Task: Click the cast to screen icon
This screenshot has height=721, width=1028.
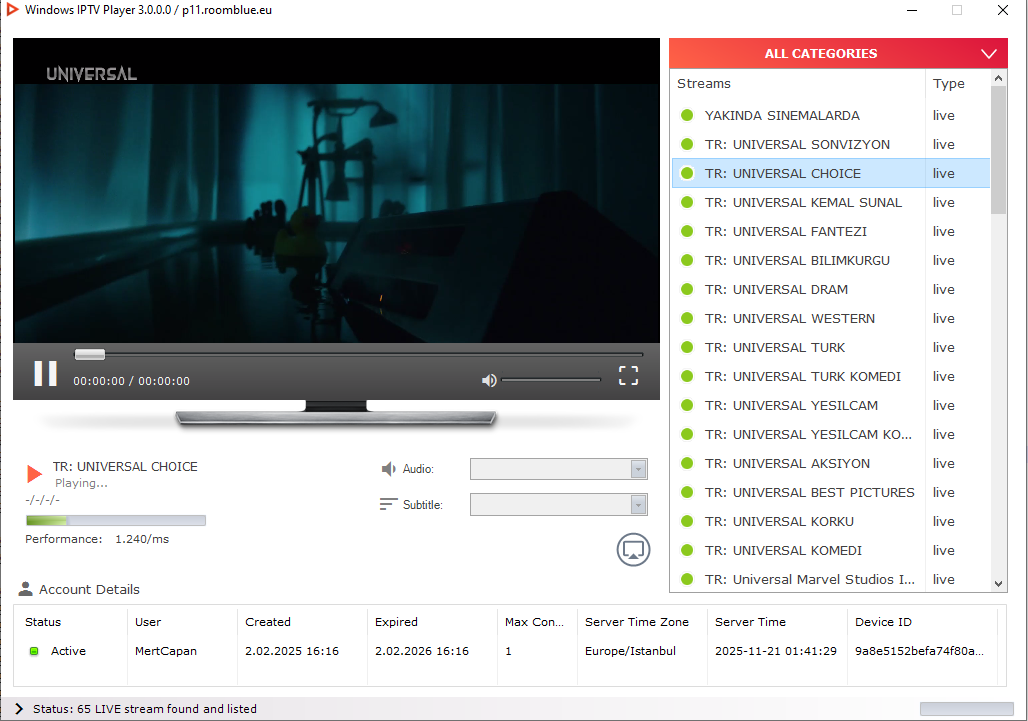Action: pyautogui.click(x=633, y=549)
